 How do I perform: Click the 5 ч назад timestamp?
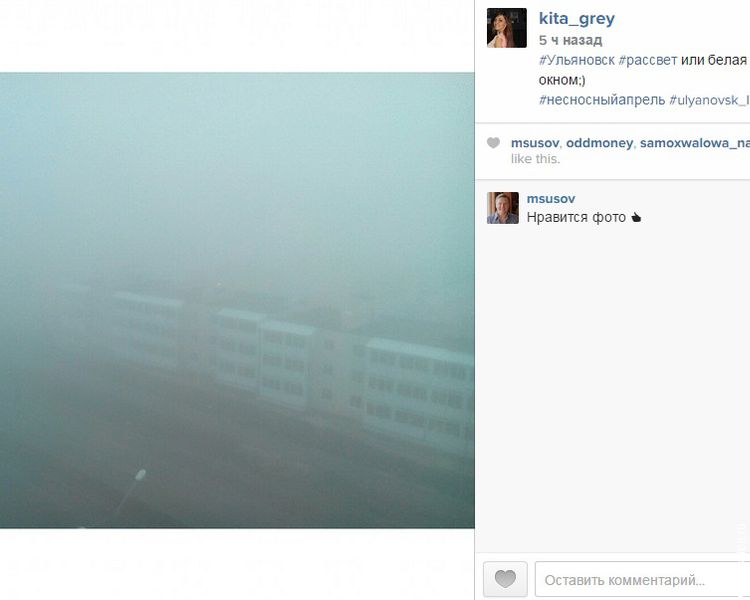(x=570, y=40)
